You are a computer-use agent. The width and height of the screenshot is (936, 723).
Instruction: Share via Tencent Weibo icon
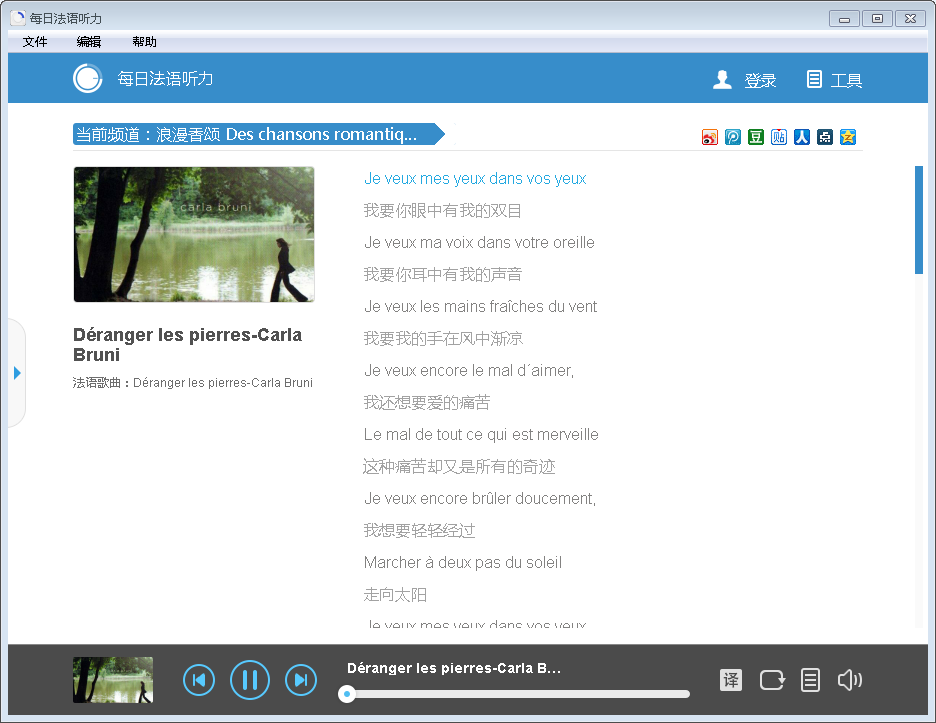732,137
